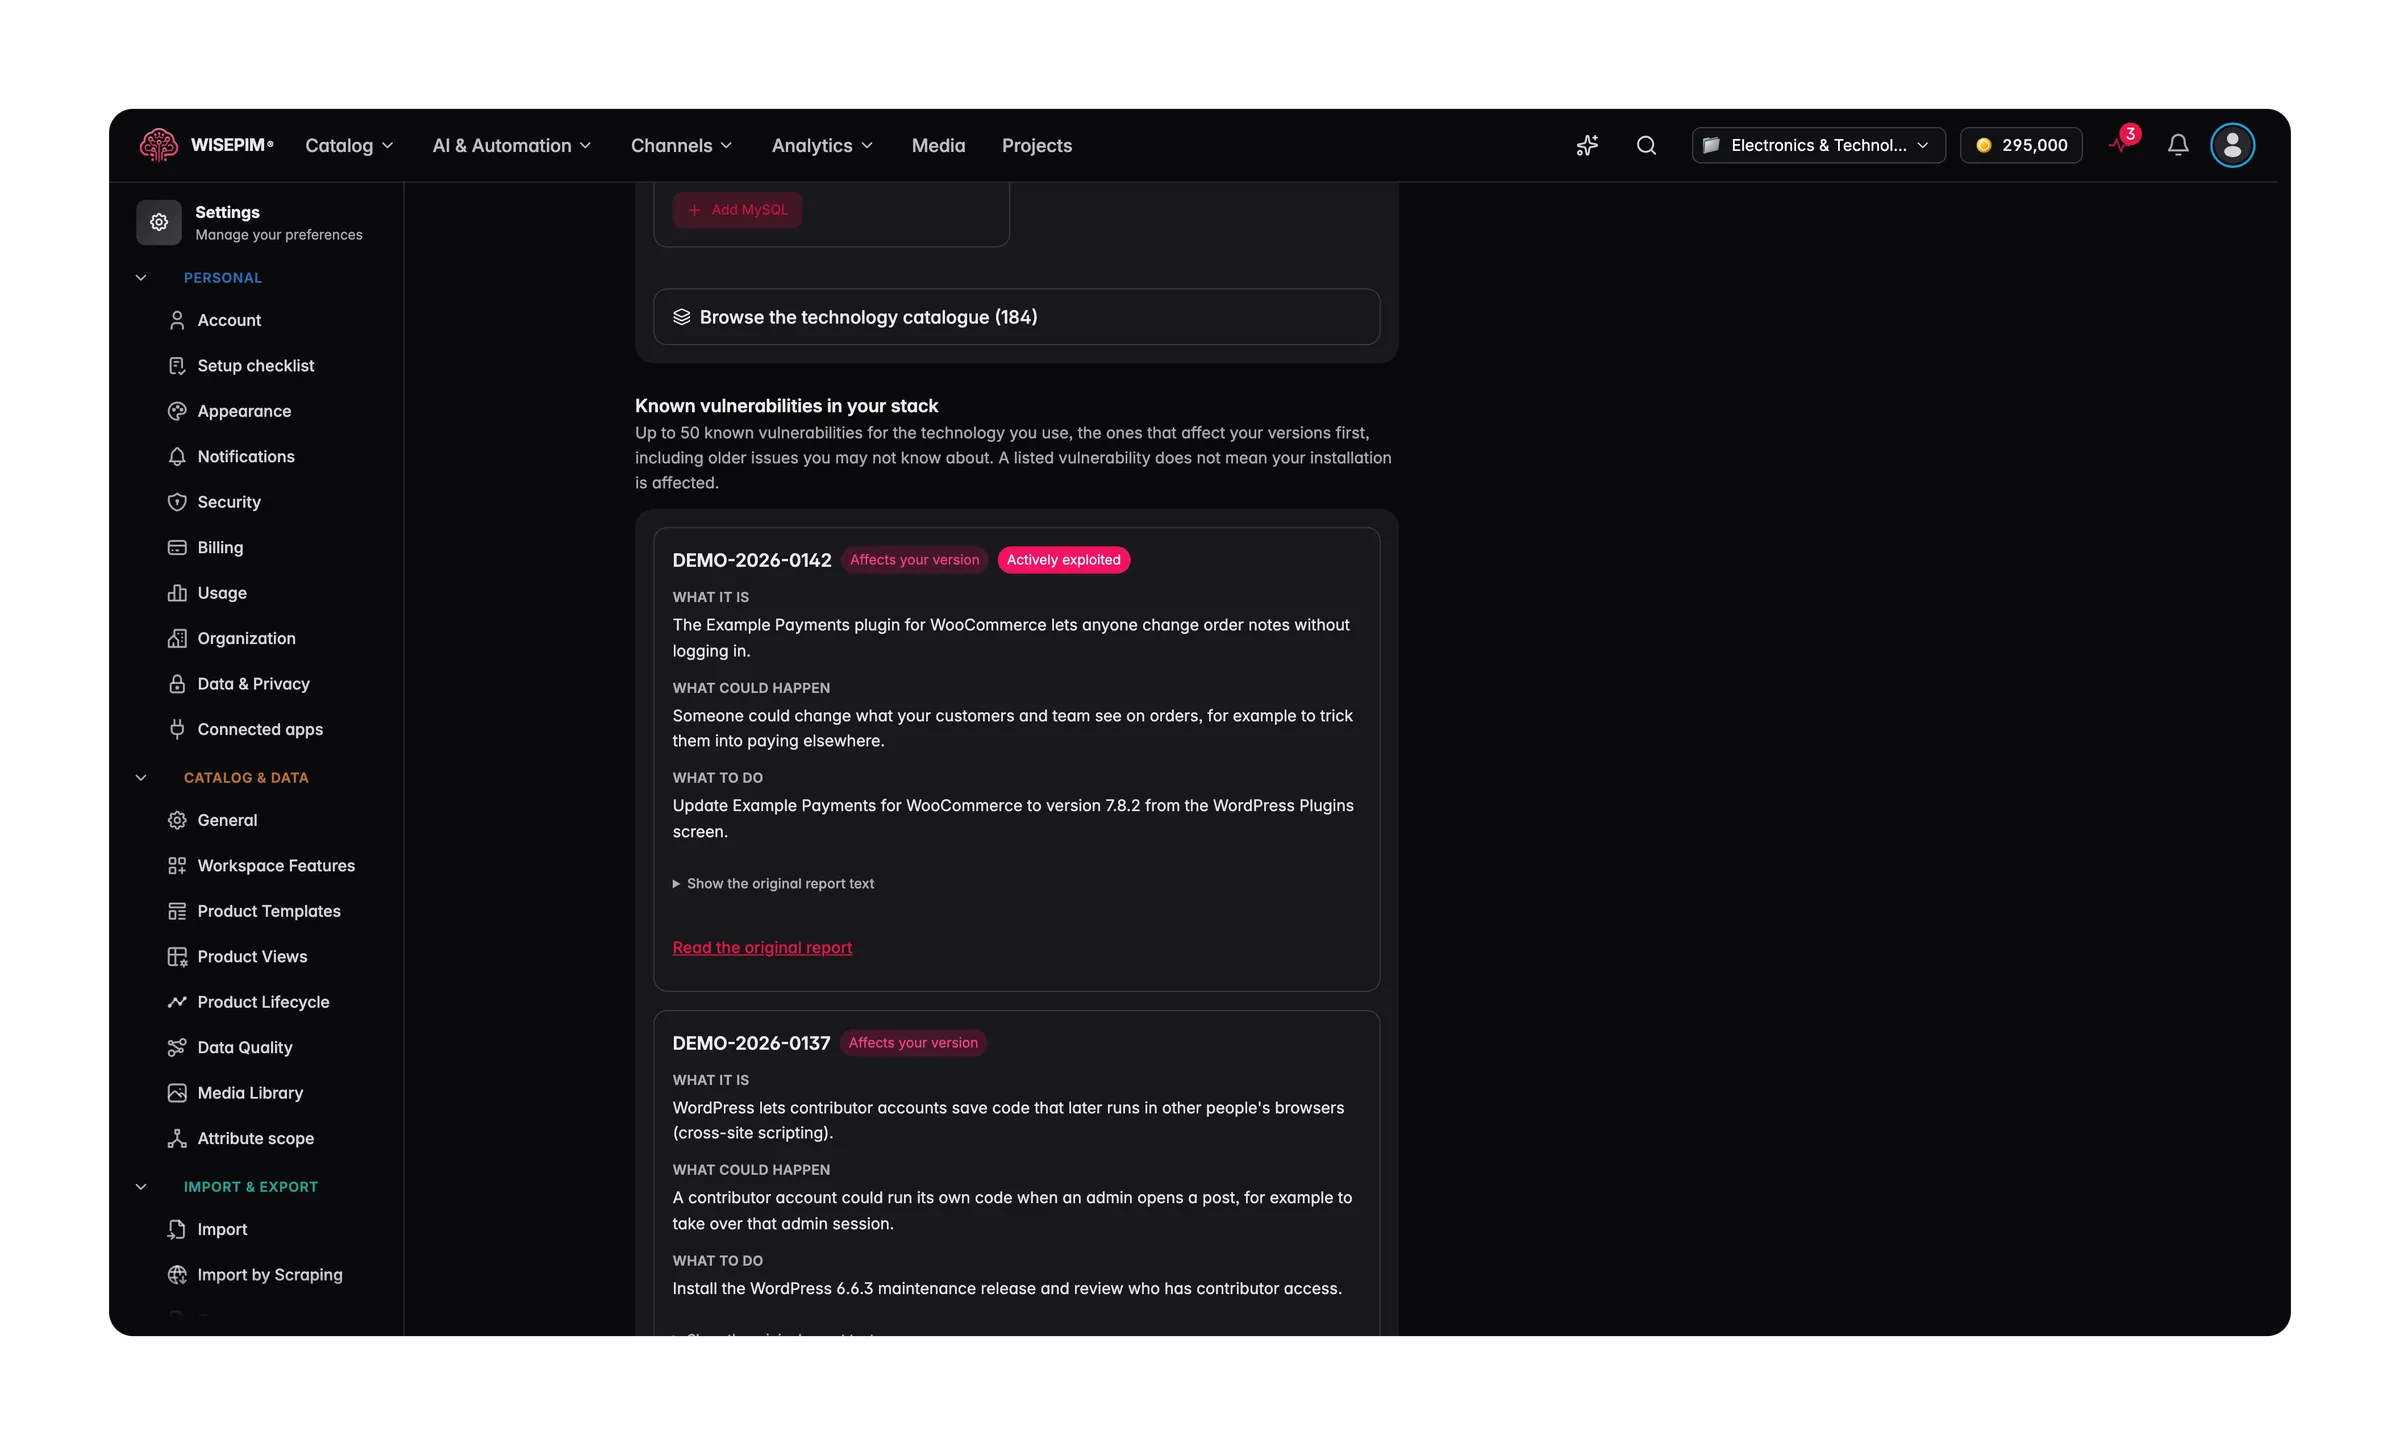
Task: Open Security settings page
Action: [229, 502]
